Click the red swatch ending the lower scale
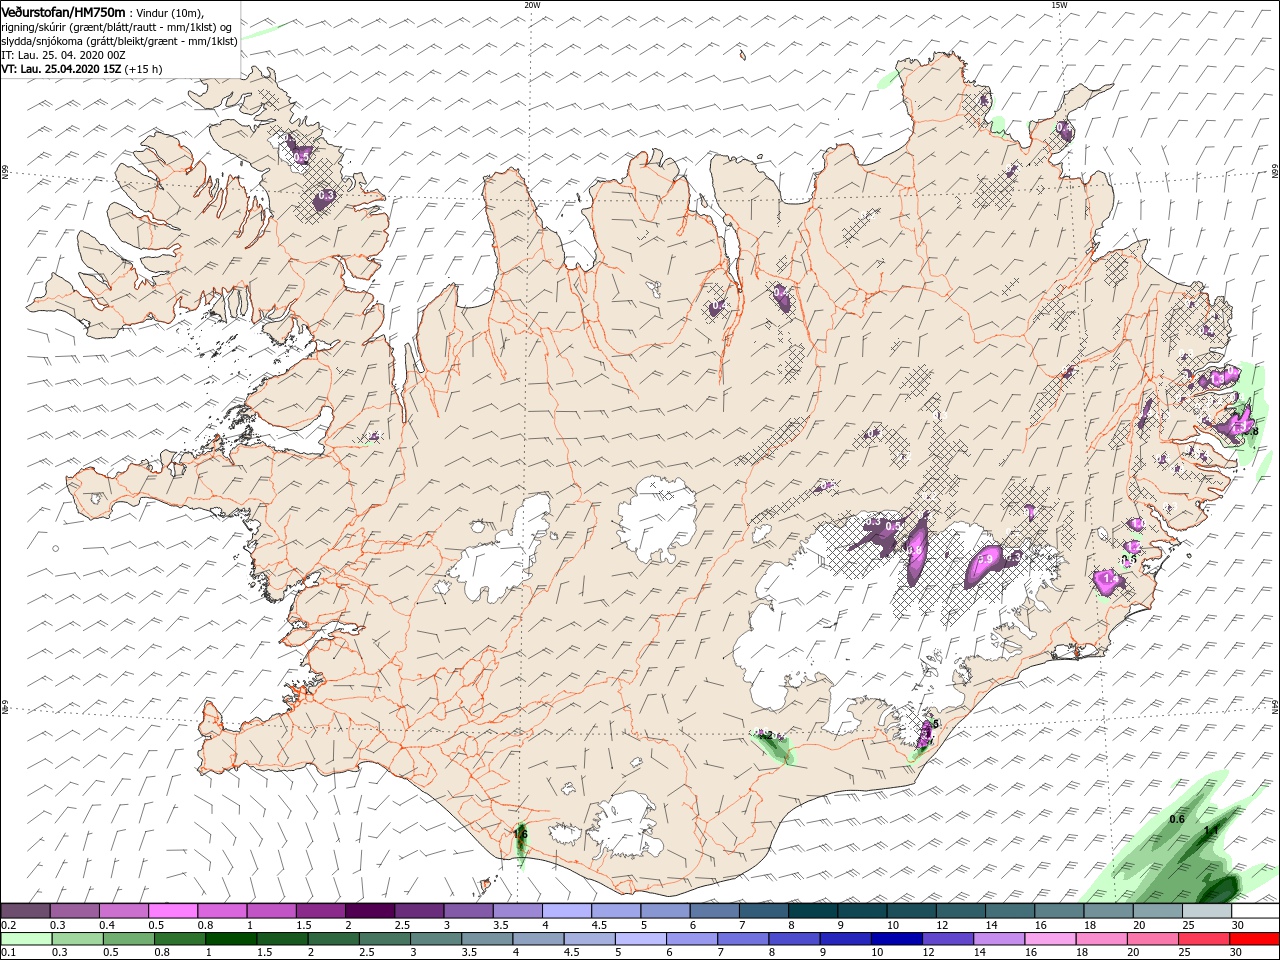The width and height of the screenshot is (1280, 960). [1254, 939]
